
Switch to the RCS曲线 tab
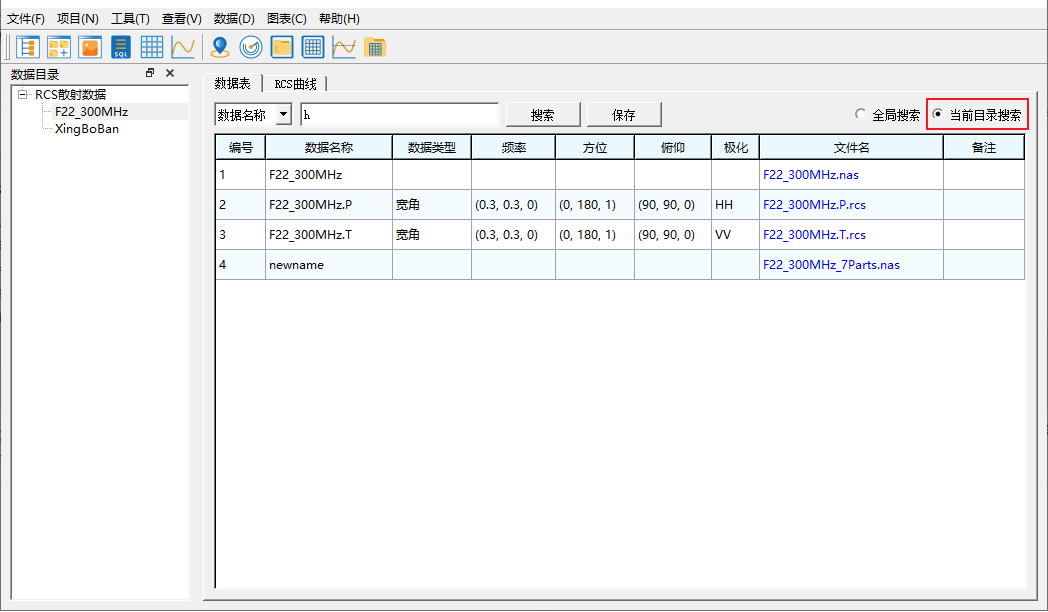(x=295, y=84)
